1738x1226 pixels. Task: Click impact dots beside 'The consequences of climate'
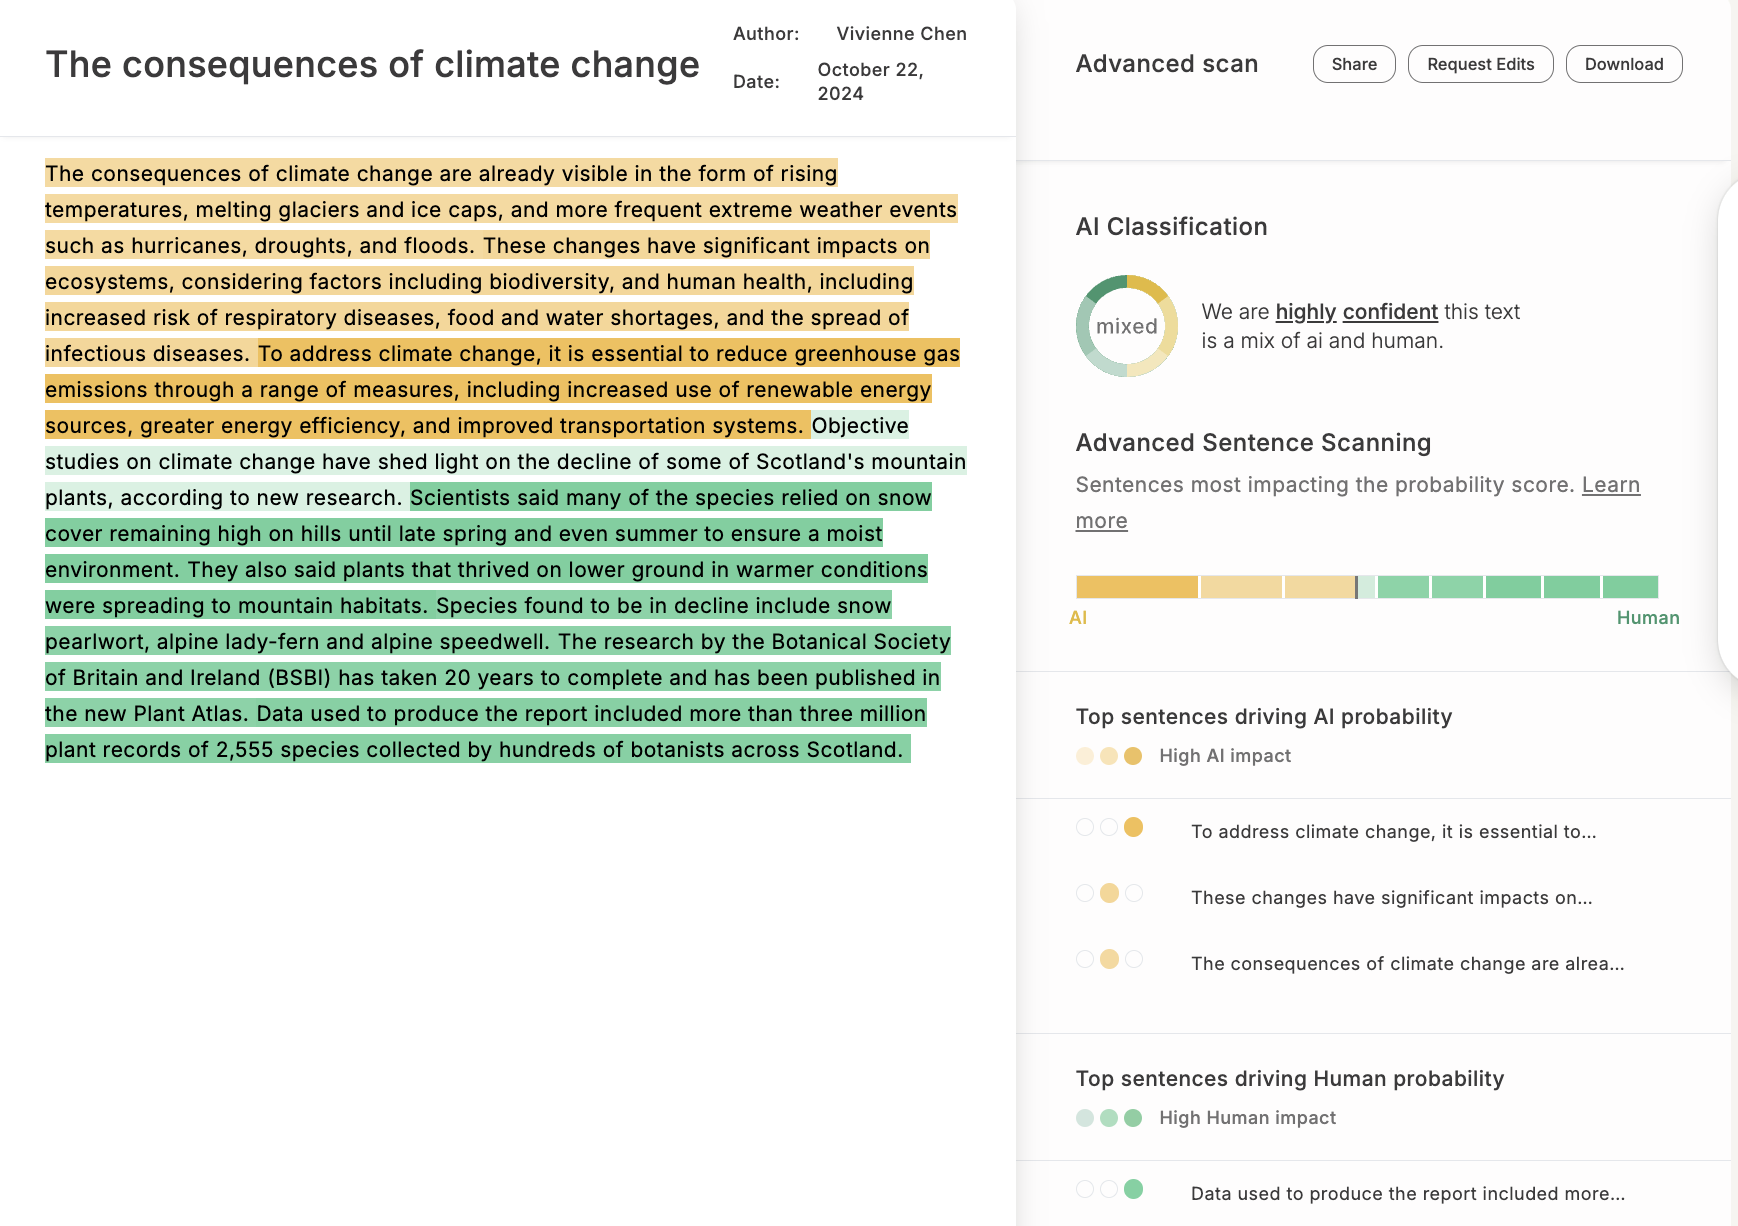point(1108,959)
